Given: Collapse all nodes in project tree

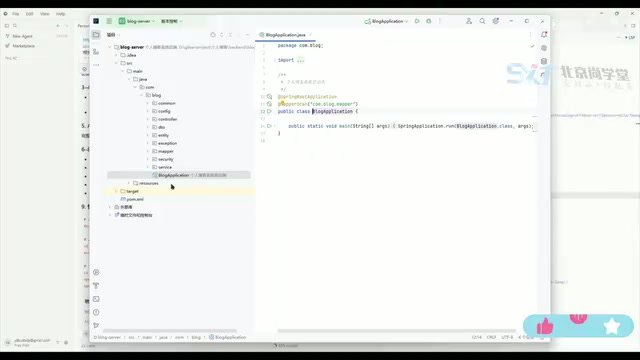Looking at the screenshot, I should 230,35.
